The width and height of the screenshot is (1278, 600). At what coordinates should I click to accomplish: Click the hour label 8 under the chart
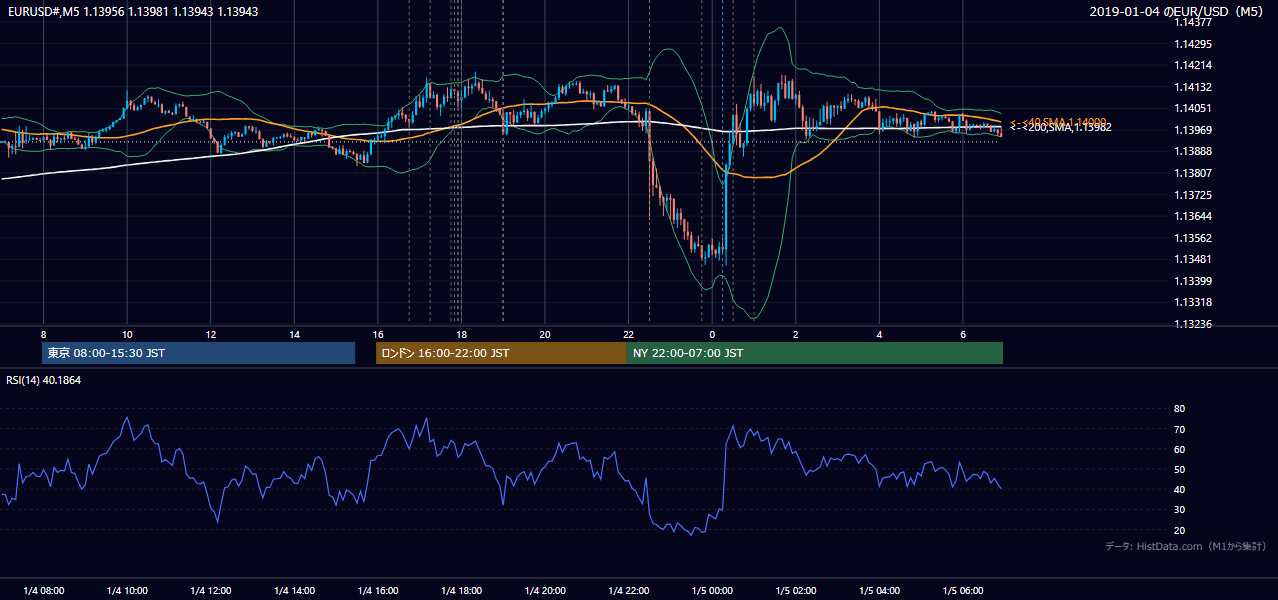(43, 334)
